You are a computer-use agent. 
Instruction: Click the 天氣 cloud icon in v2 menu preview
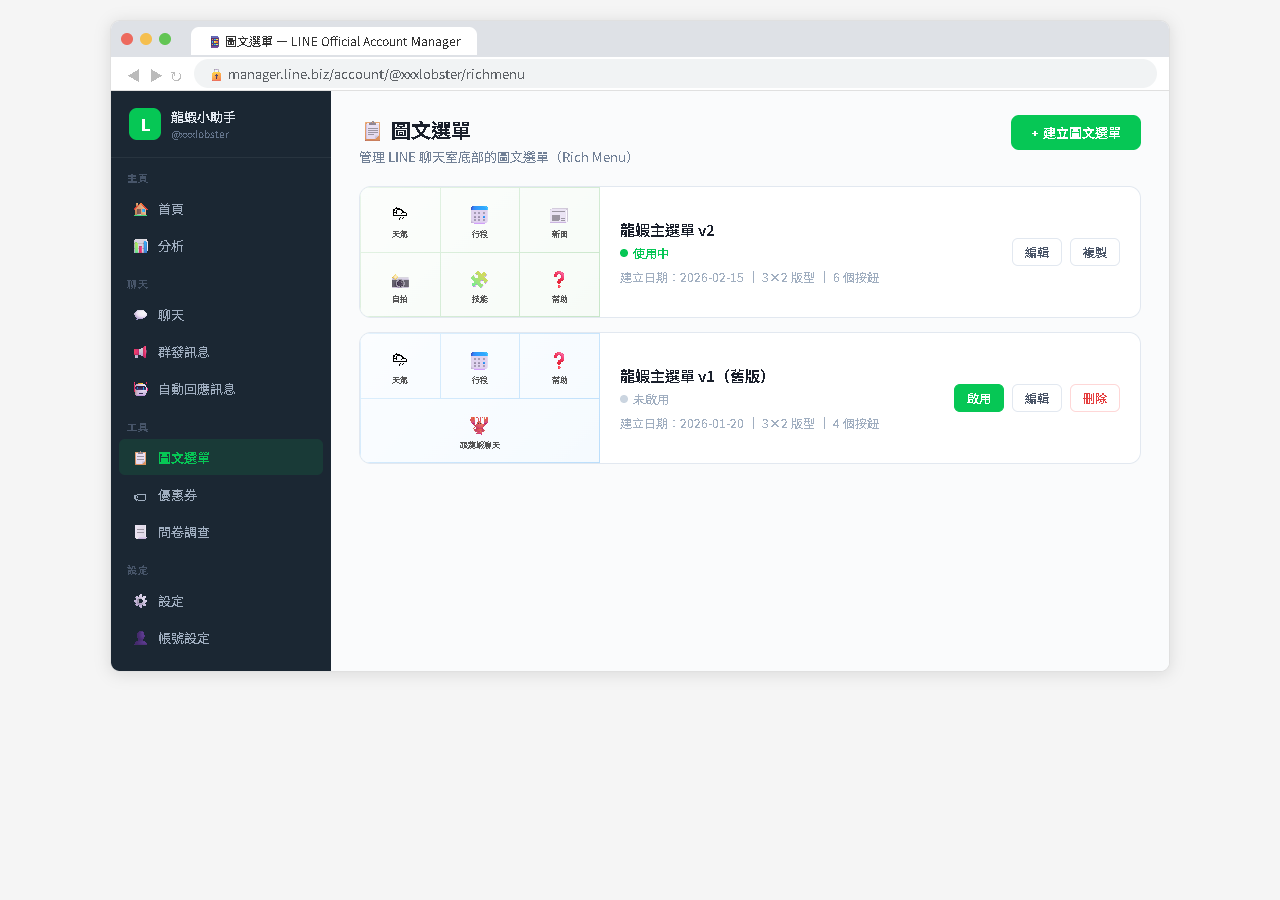coord(400,213)
